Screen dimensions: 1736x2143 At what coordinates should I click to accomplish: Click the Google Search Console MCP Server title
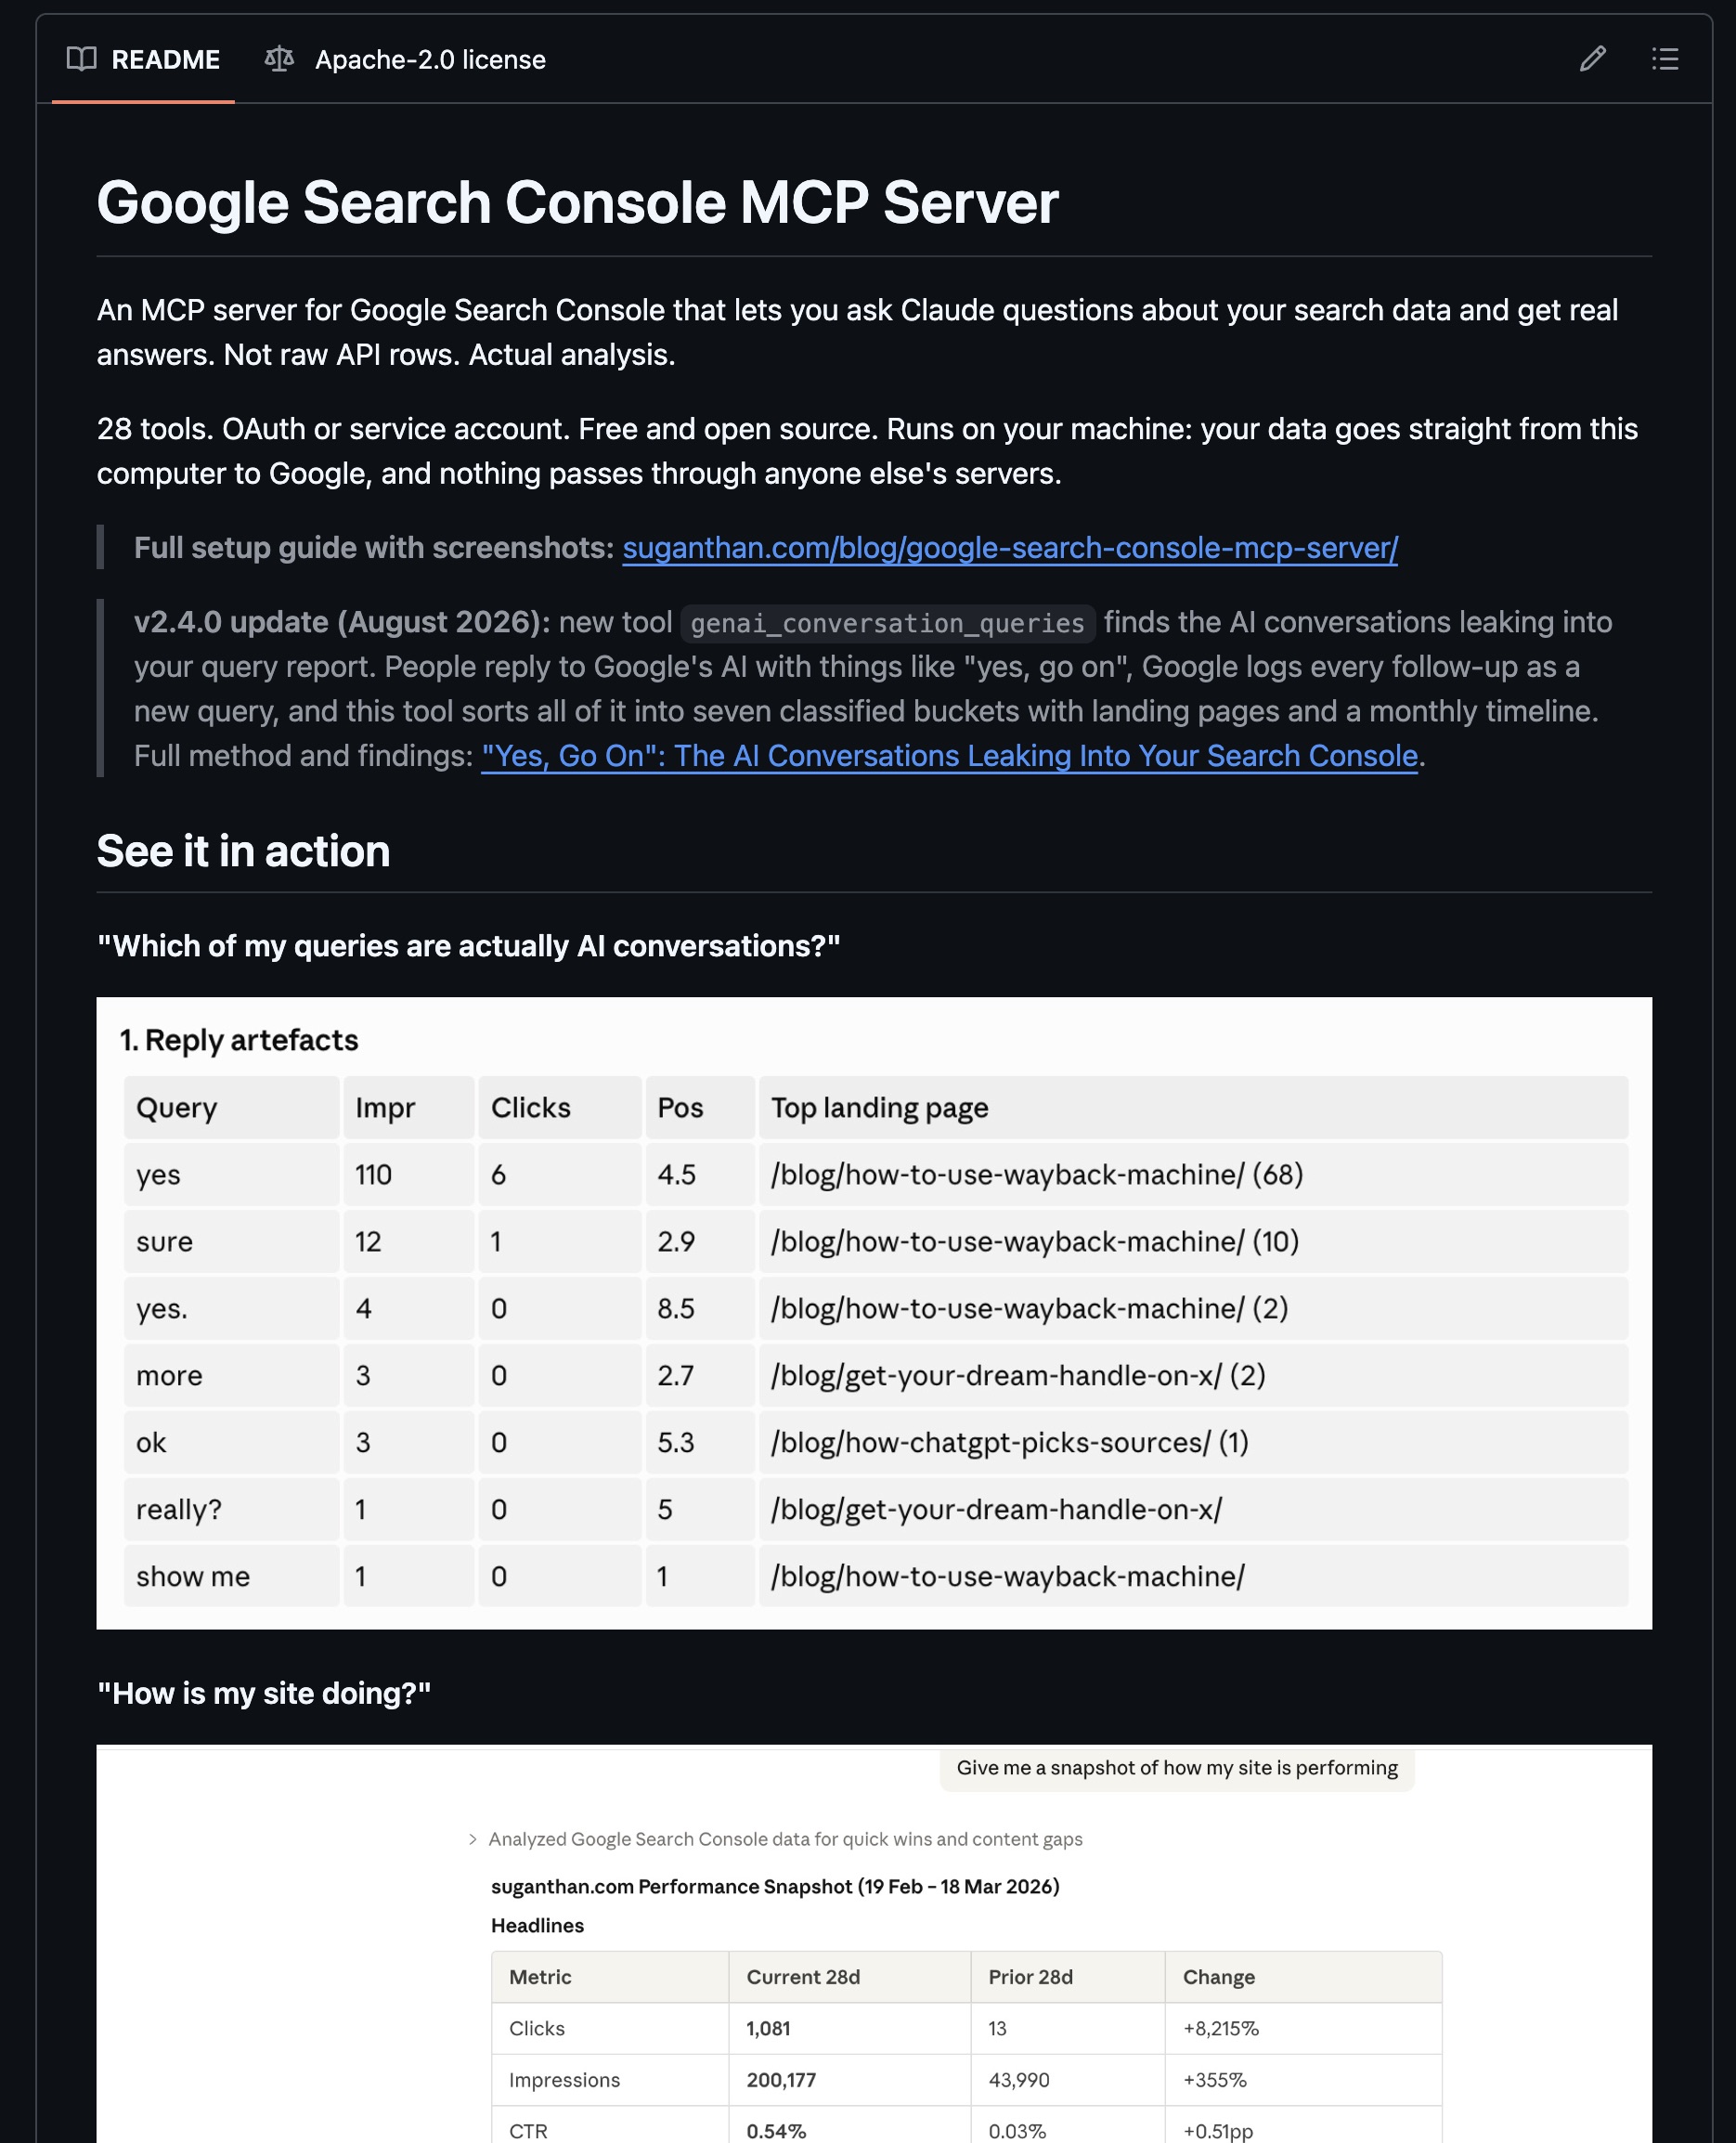pos(577,203)
